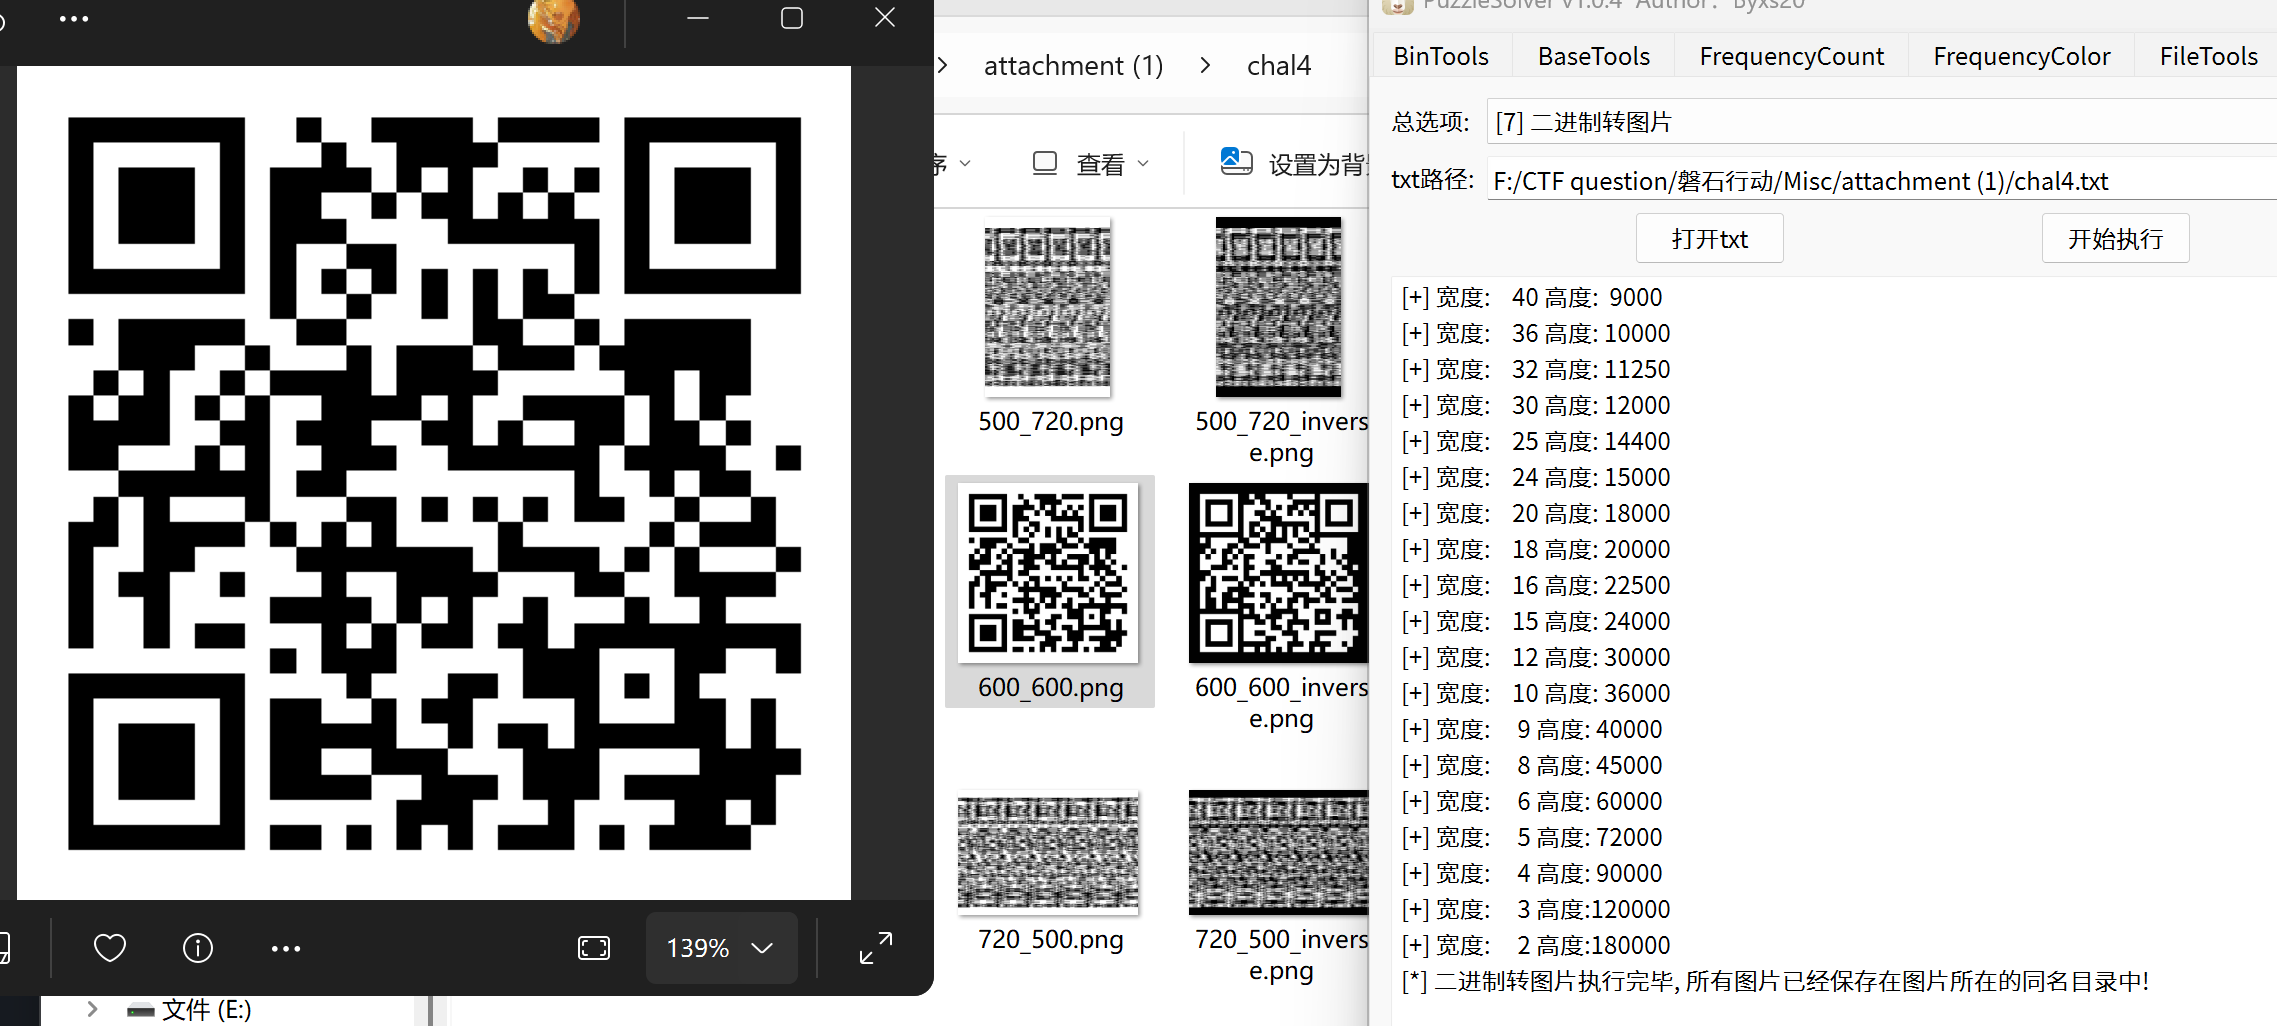Click the 打开txt button

pos(1709,238)
